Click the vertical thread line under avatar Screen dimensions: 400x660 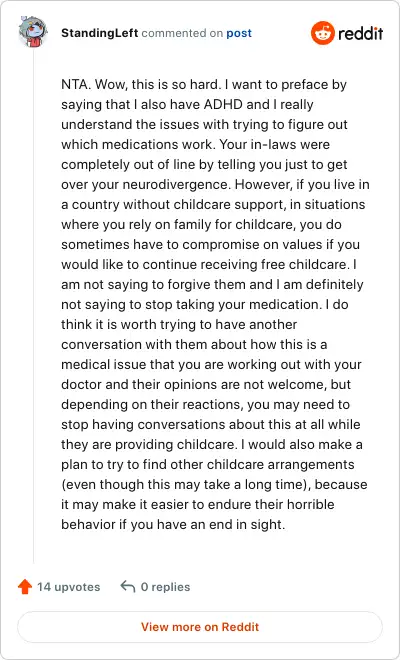pyautogui.click(x=34, y=307)
